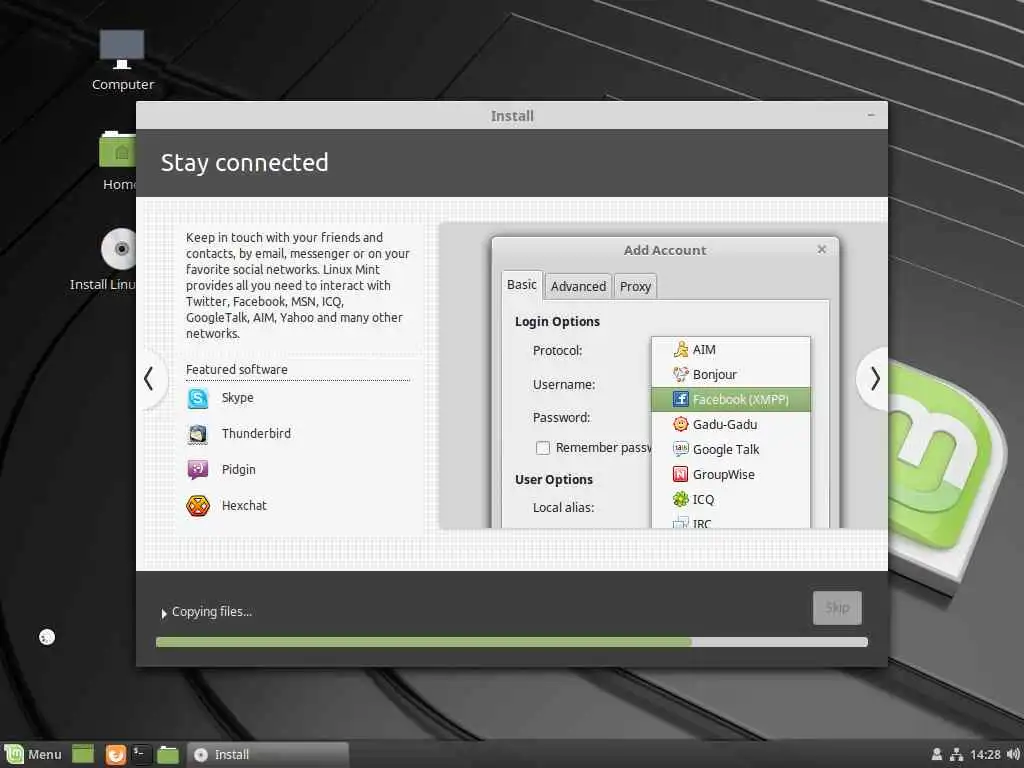Click the 14:28 clock in the panel

pos(985,754)
